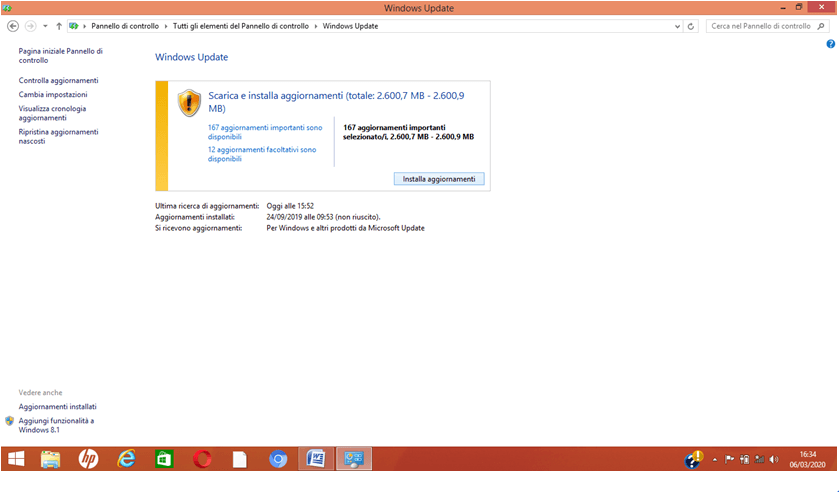Click the Forward navigation arrow
Image resolution: width=839 pixels, height=492 pixels.
coord(30,26)
